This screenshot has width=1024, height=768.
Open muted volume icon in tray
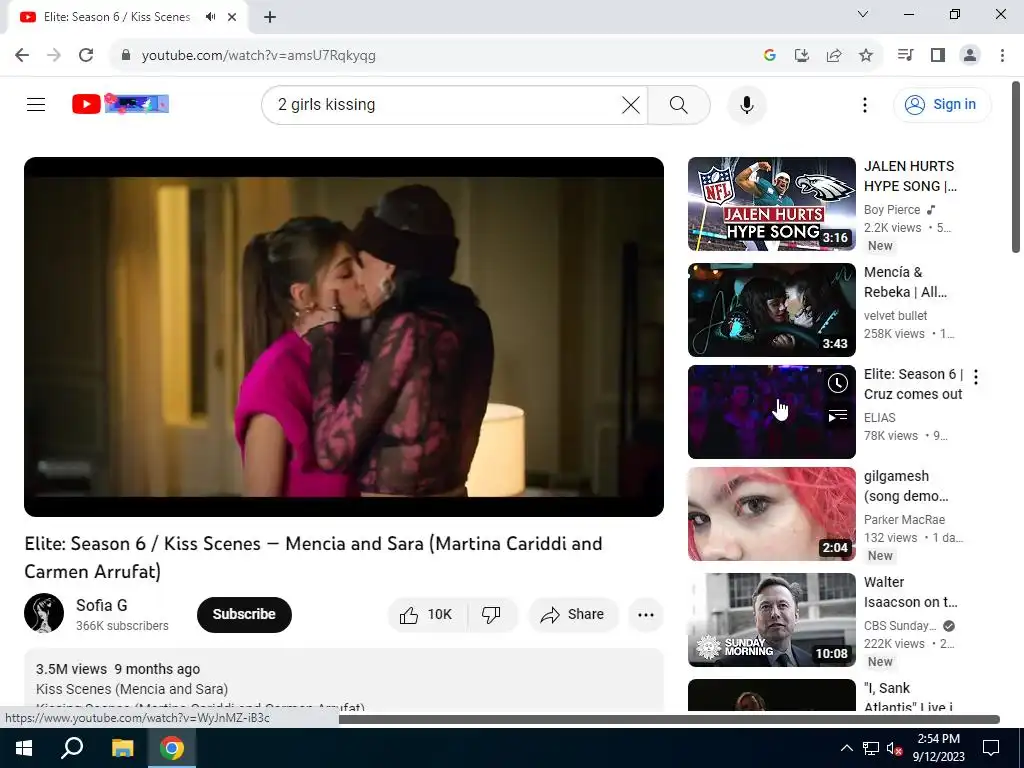[x=894, y=748]
